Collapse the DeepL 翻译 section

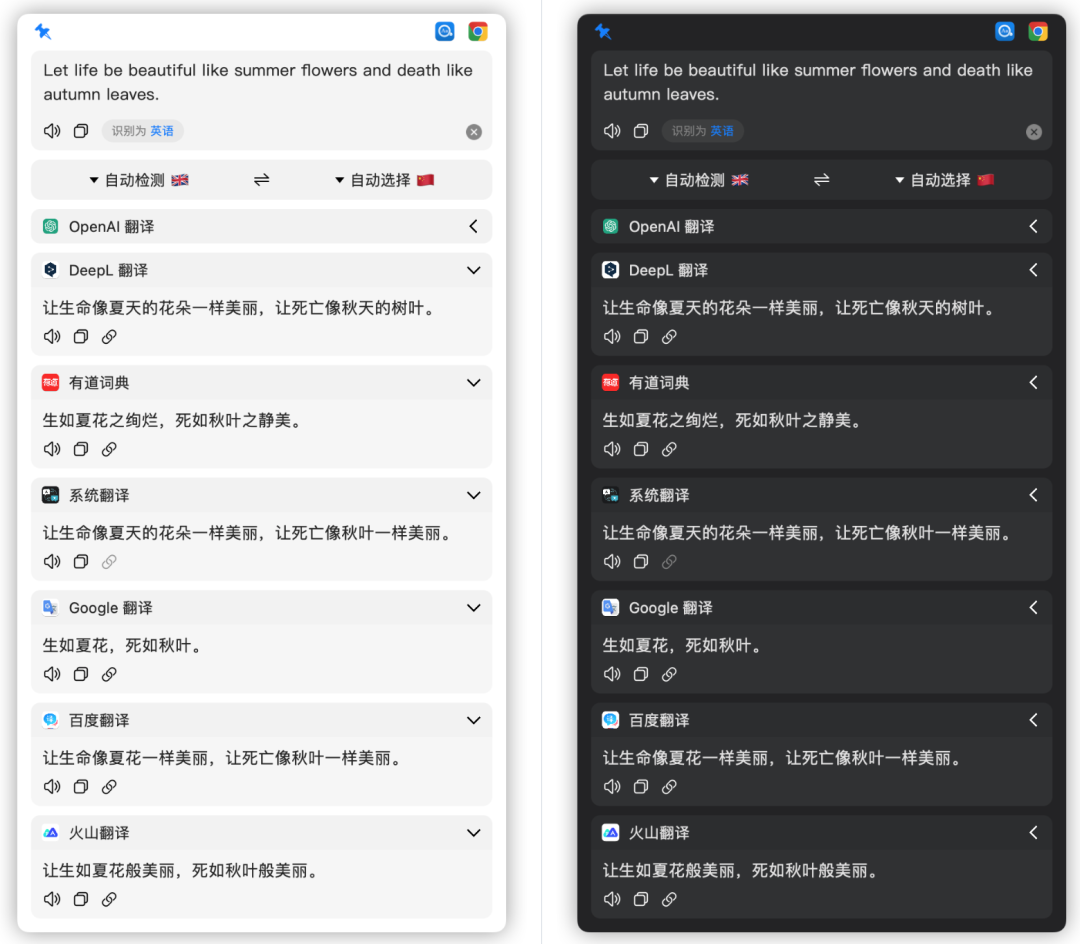click(x=473, y=270)
